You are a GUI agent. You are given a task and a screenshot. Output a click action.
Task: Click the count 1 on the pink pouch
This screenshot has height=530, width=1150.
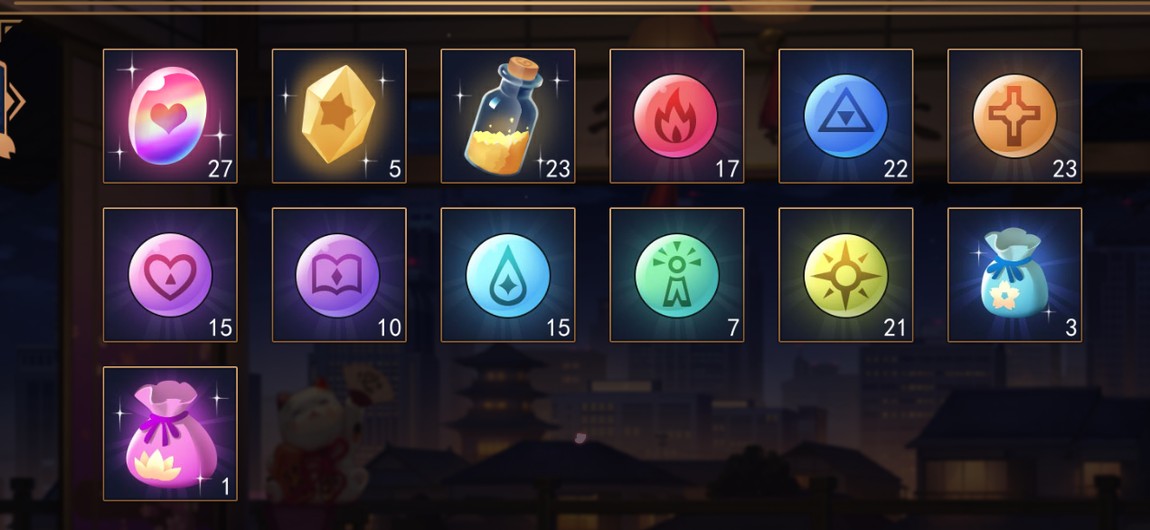pyautogui.click(x=225, y=487)
